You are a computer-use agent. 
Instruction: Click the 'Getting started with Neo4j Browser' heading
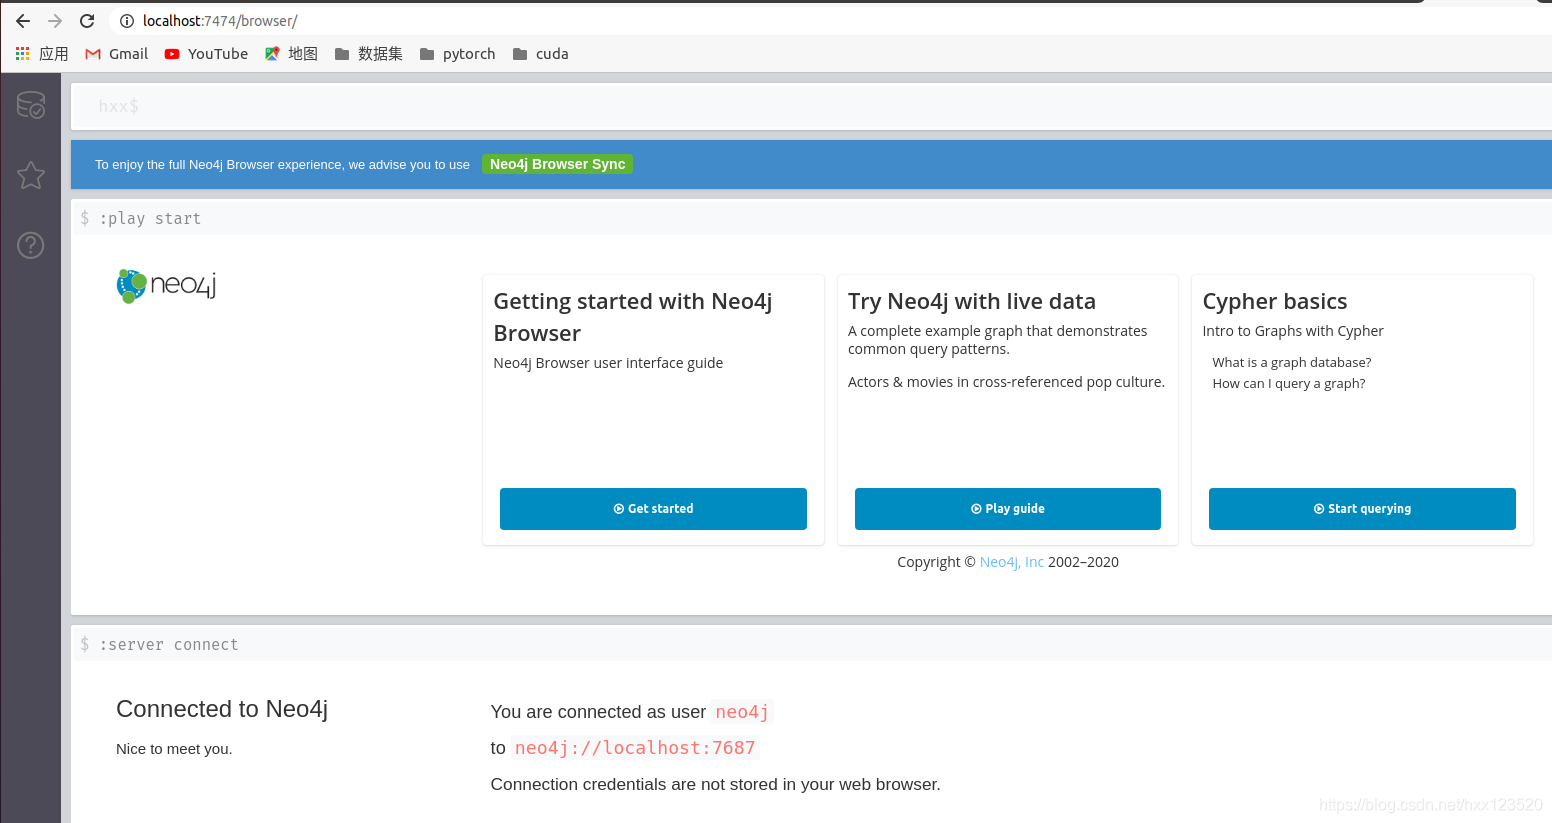(x=633, y=317)
